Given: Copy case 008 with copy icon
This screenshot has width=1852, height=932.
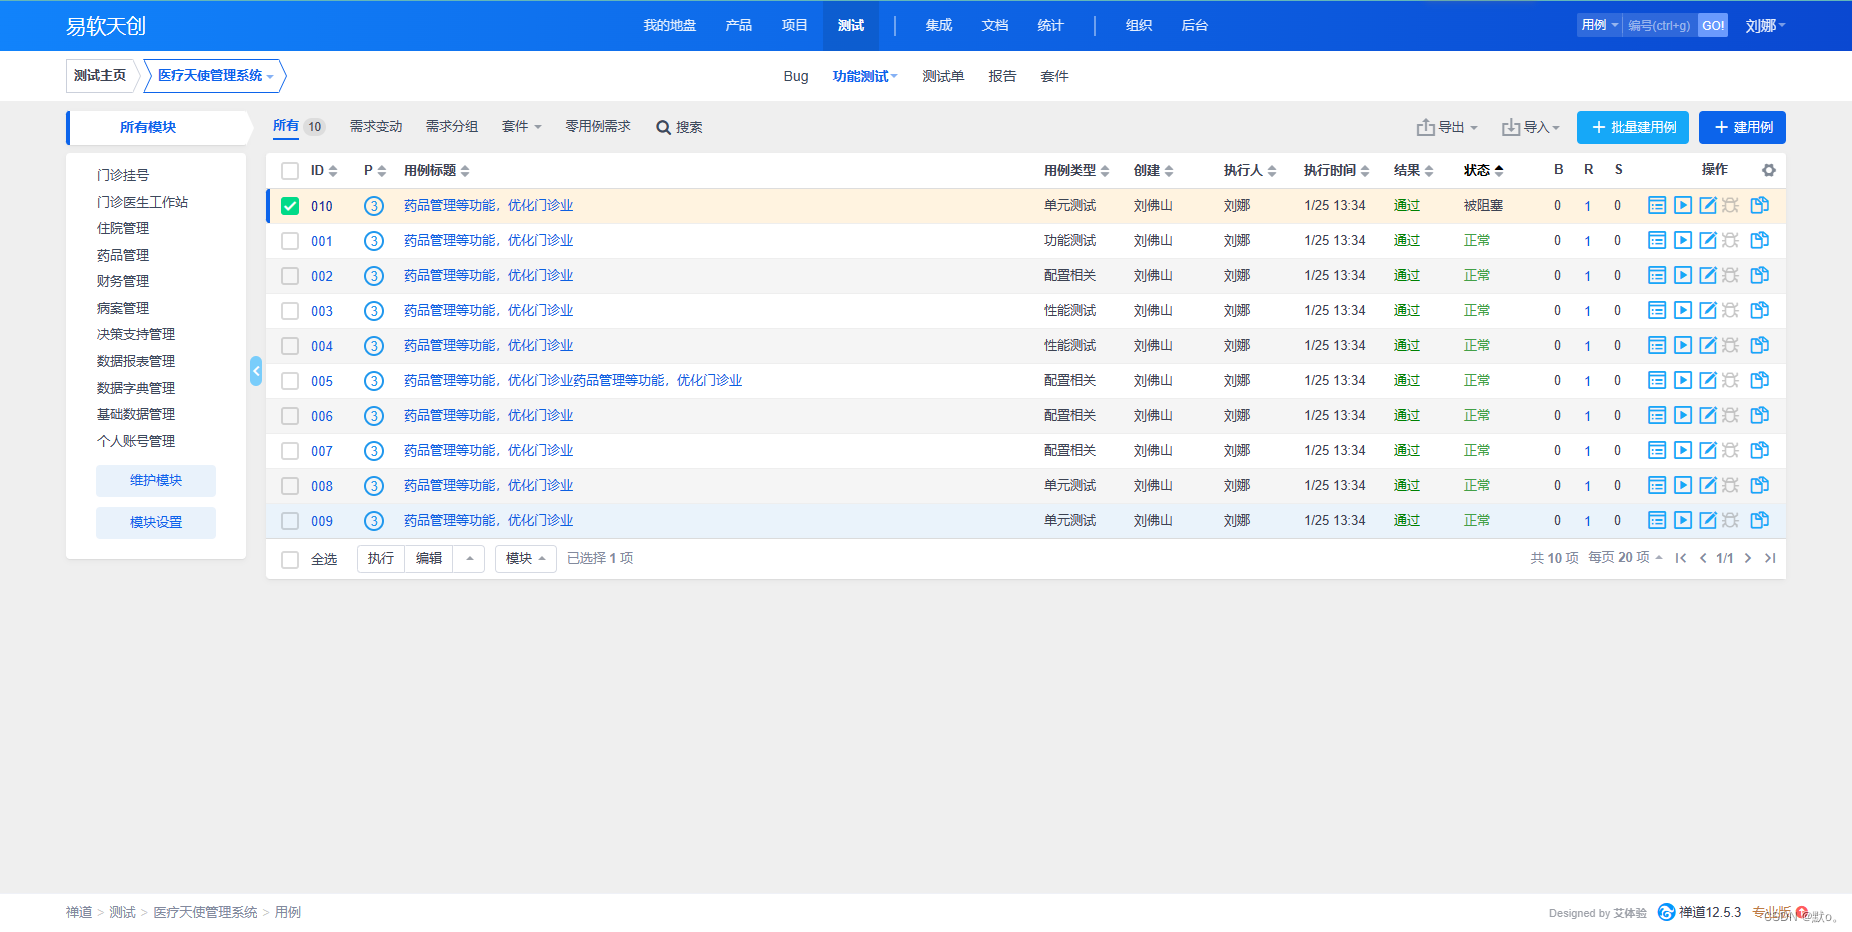Looking at the screenshot, I should [1760, 485].
